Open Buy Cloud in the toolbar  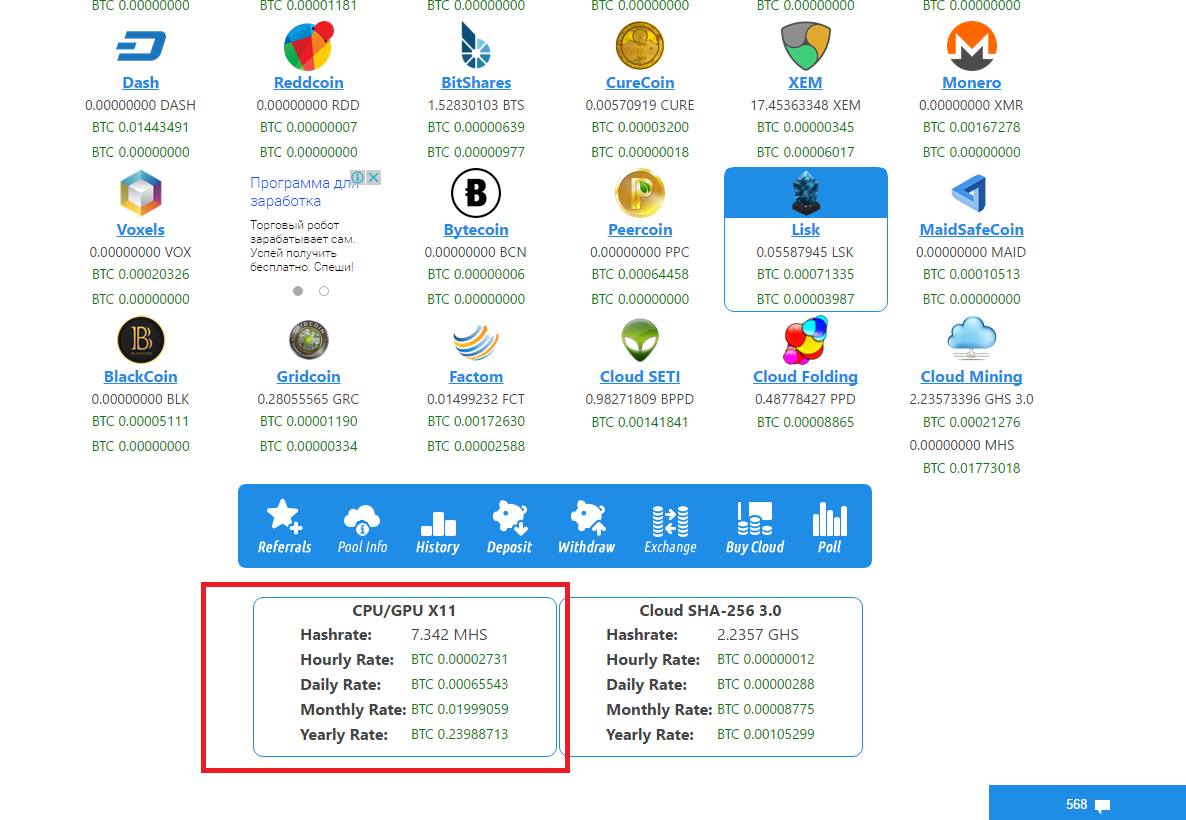[755, 526]
